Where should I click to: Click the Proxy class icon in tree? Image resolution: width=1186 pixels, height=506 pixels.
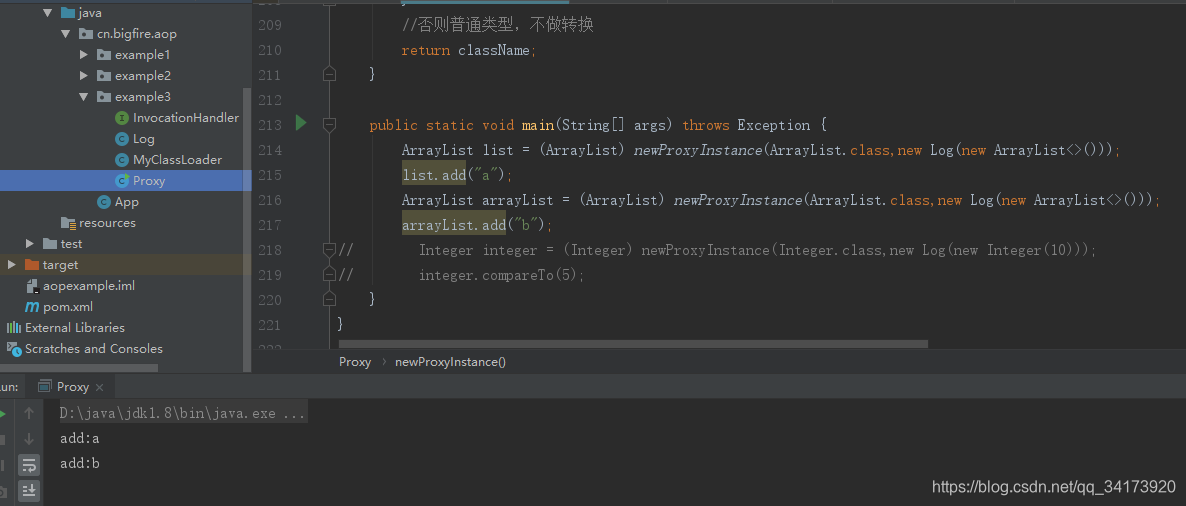pos(121,181)
